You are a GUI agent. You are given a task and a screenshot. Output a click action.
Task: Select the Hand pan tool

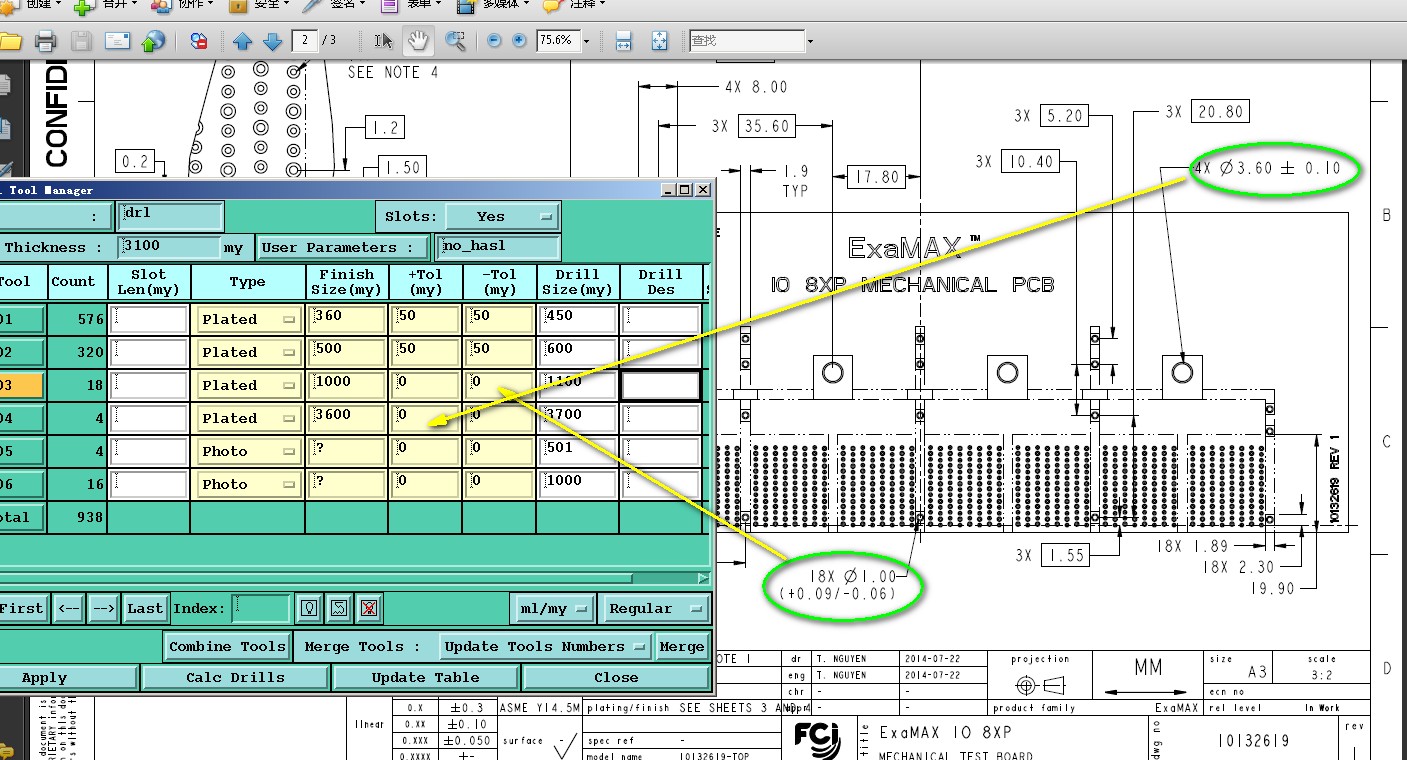[417, 41]
